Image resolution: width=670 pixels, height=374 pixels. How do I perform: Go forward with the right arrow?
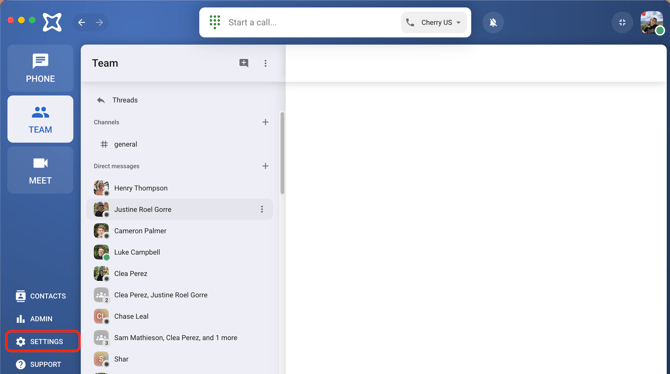[x=100, y=22]
